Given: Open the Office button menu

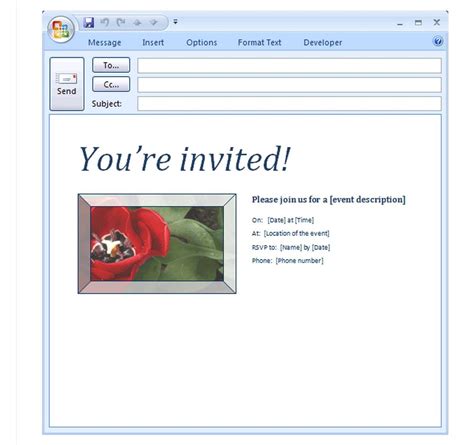Looking at the screenshot, I should (61, 29).
